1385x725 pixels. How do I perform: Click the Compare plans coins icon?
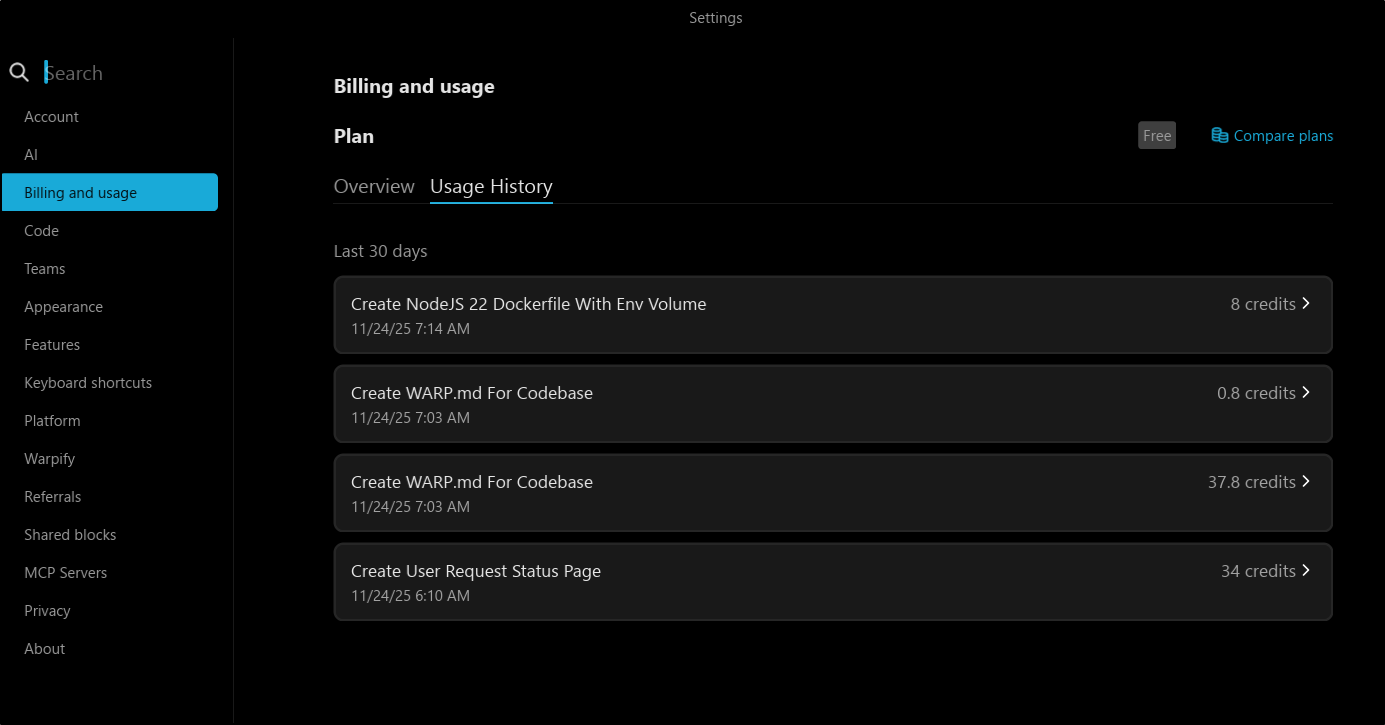pos(1220,136)
